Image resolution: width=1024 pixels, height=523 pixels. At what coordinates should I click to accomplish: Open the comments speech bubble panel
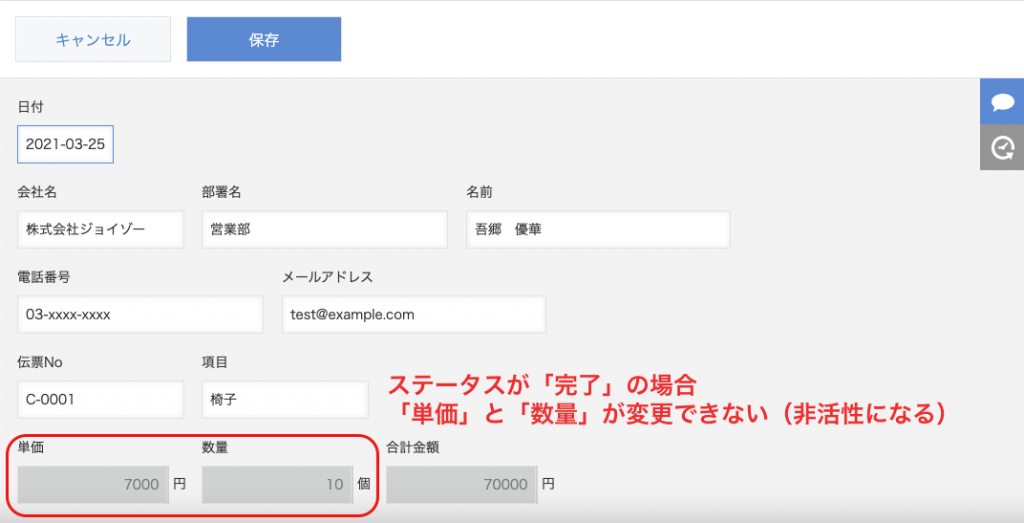[1002, 102]
